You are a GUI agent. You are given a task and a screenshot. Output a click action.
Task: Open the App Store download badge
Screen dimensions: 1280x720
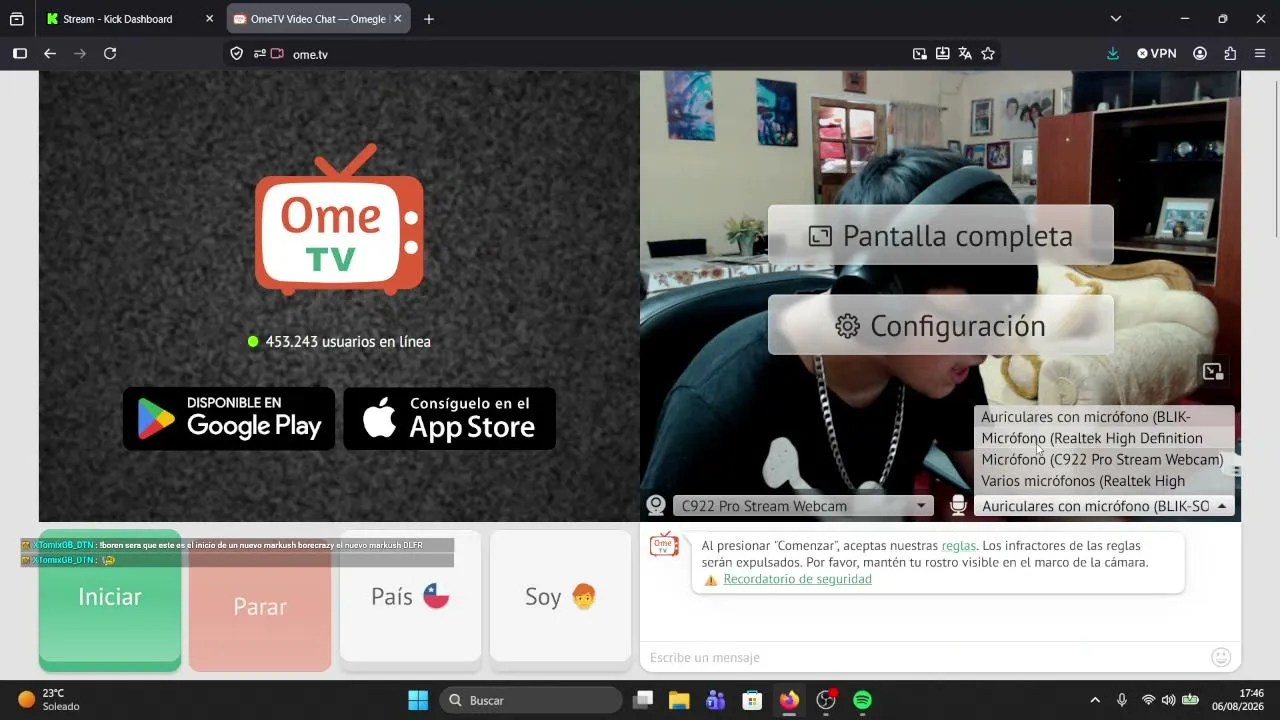(x=450, y=418)
